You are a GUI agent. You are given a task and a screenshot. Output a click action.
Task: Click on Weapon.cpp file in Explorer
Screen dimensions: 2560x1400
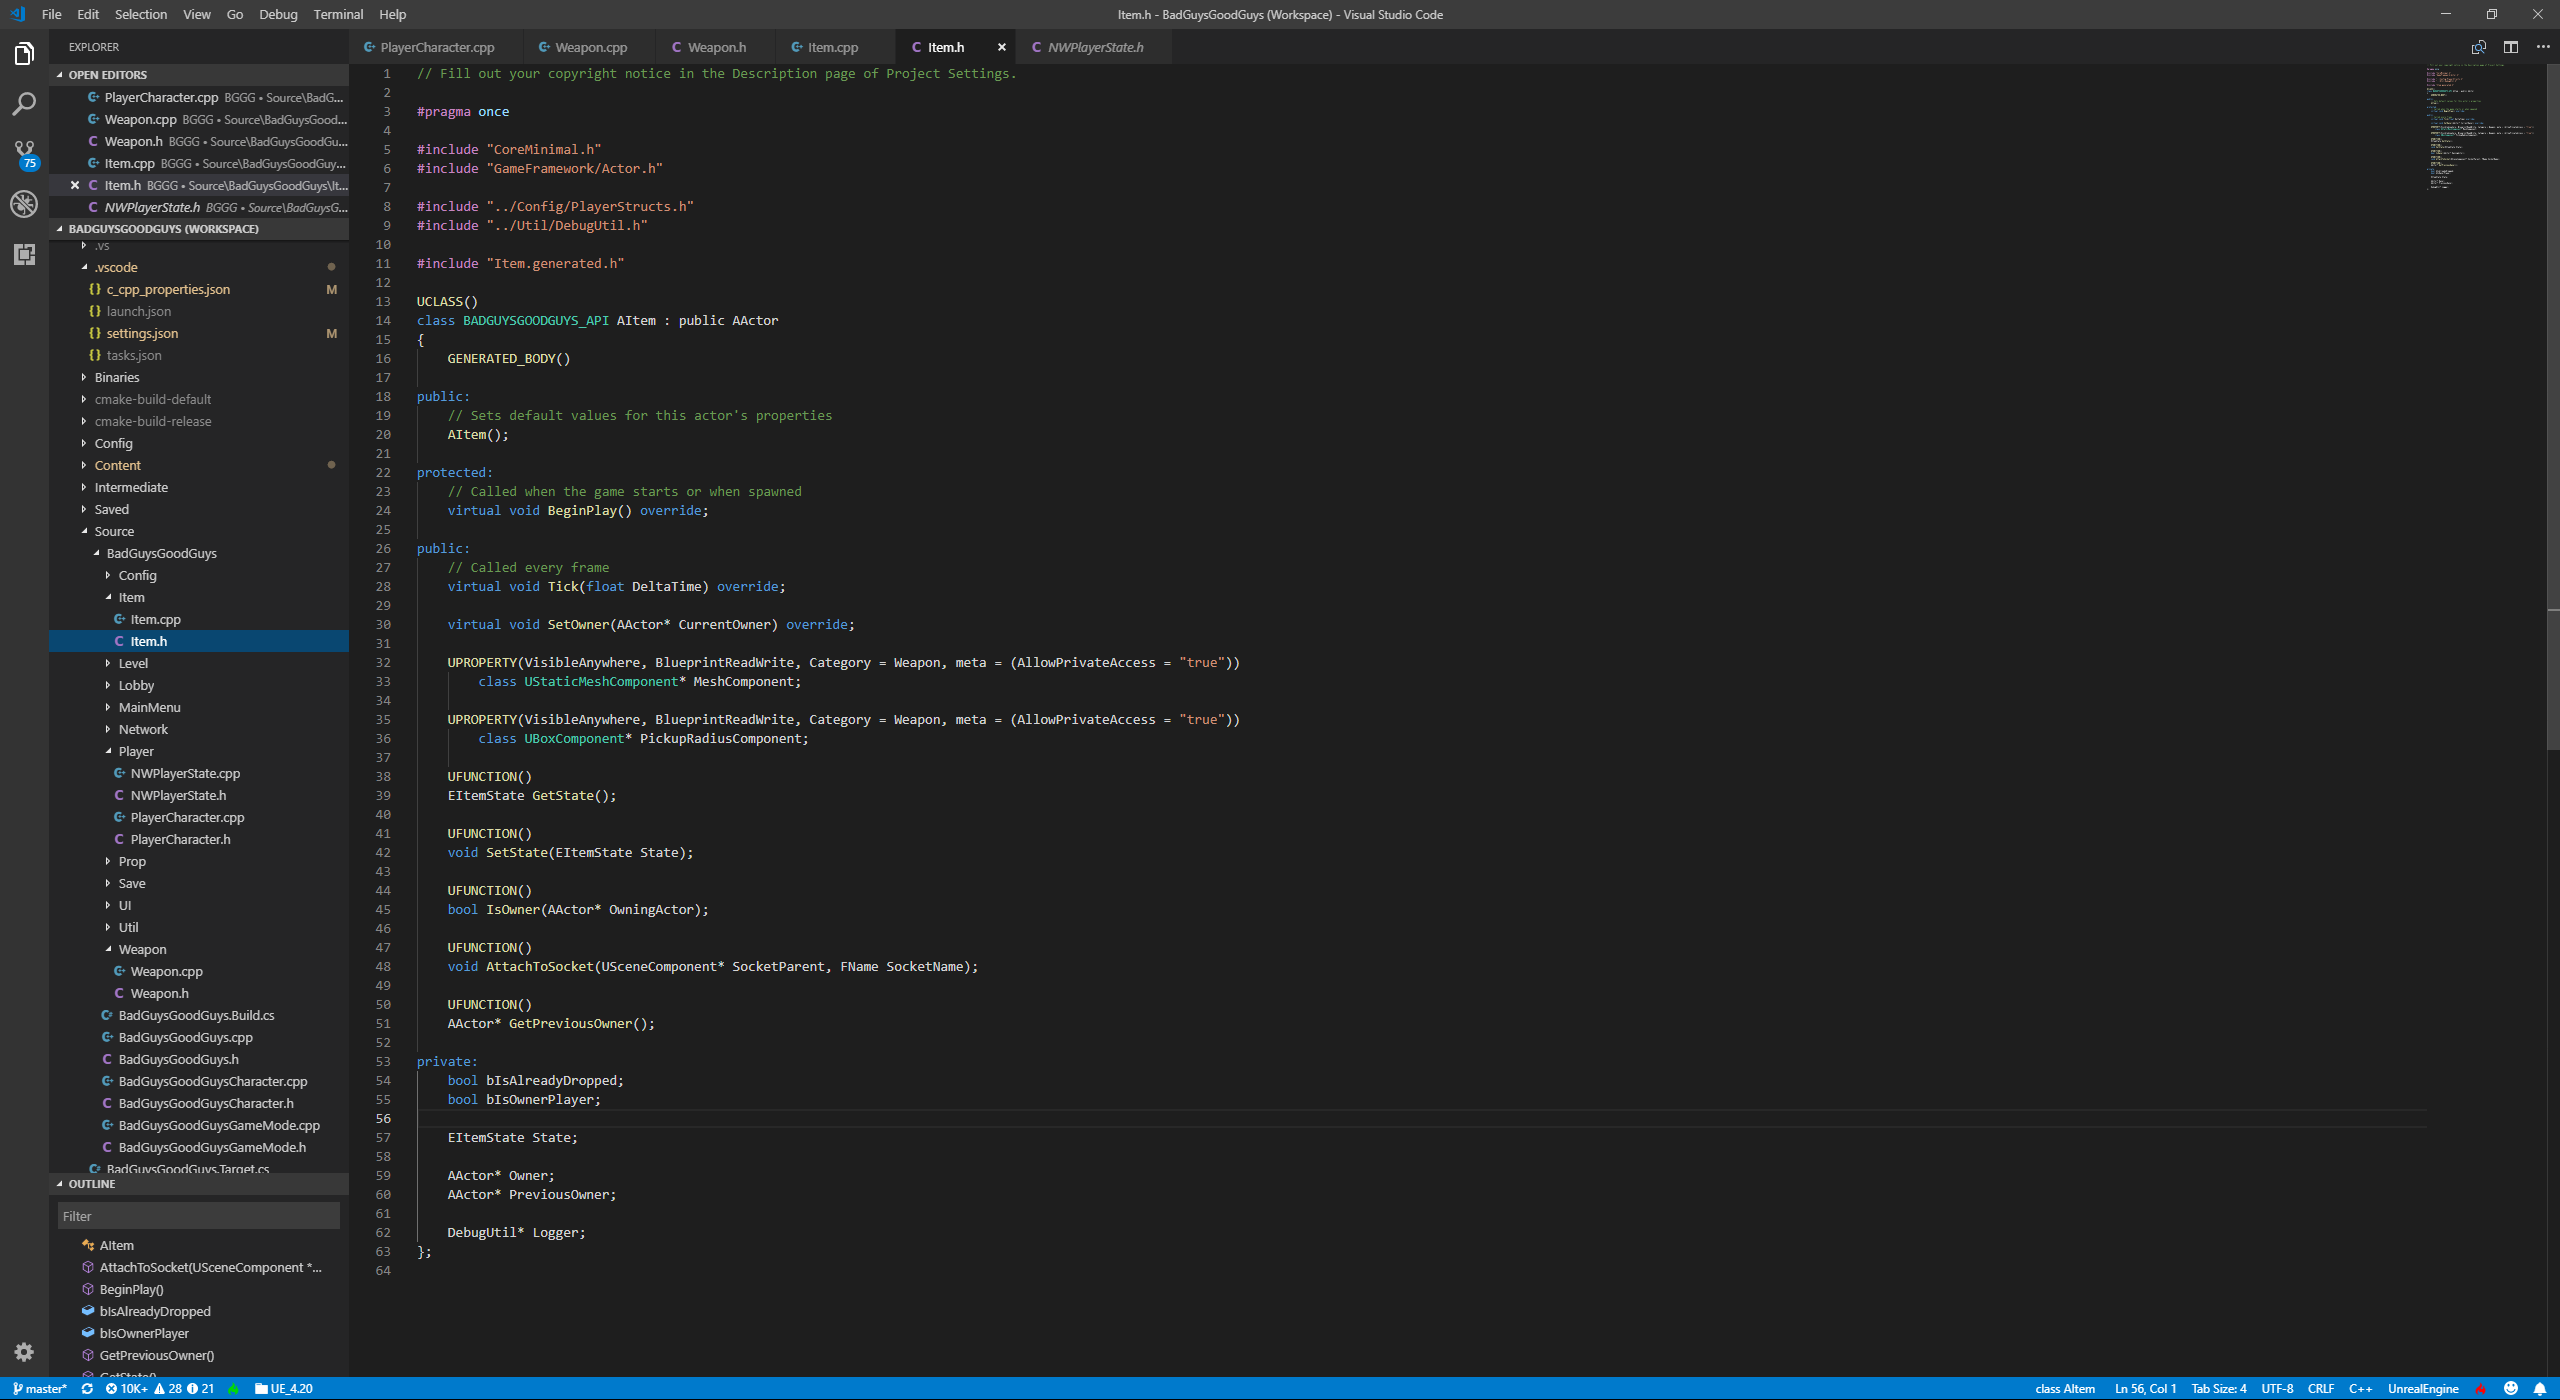167,971
